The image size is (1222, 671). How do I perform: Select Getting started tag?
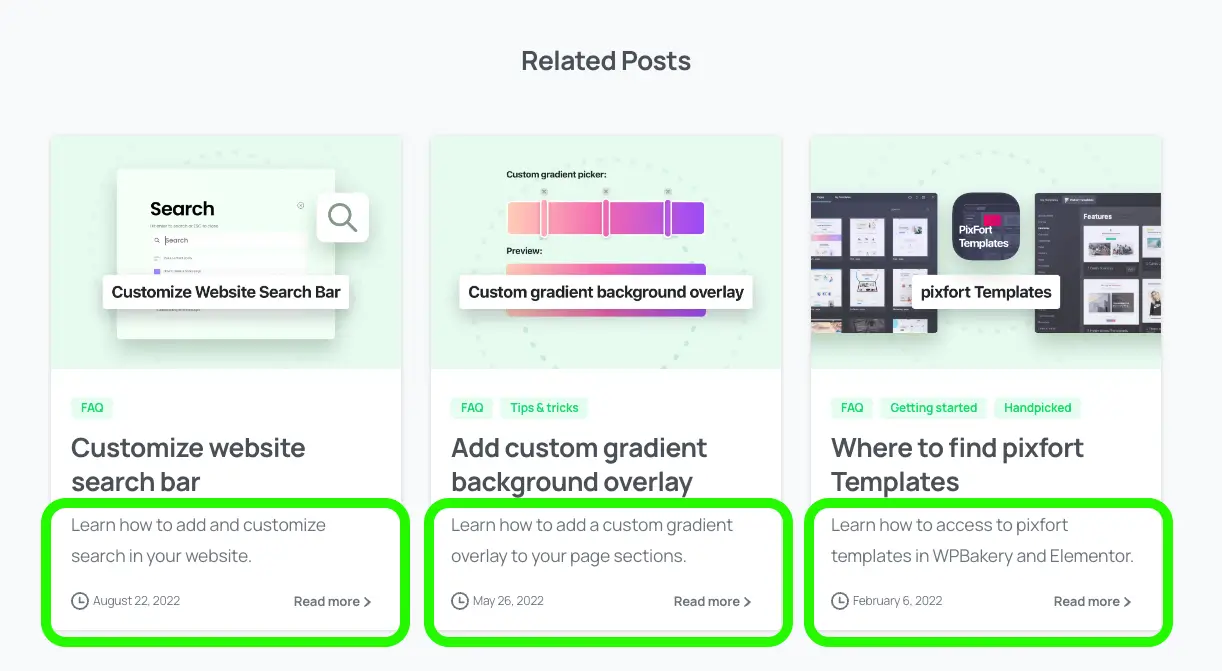933,408
